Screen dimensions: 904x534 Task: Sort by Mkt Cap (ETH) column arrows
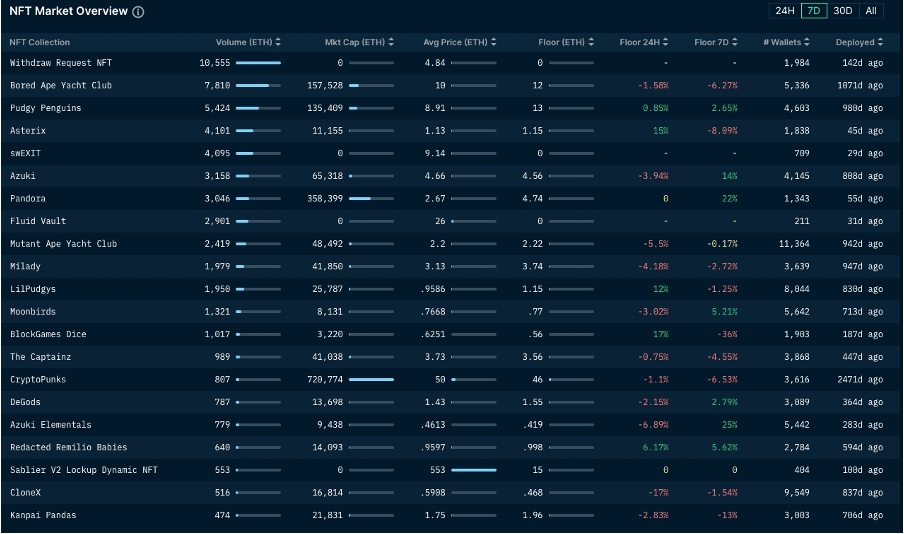[389, 42]
